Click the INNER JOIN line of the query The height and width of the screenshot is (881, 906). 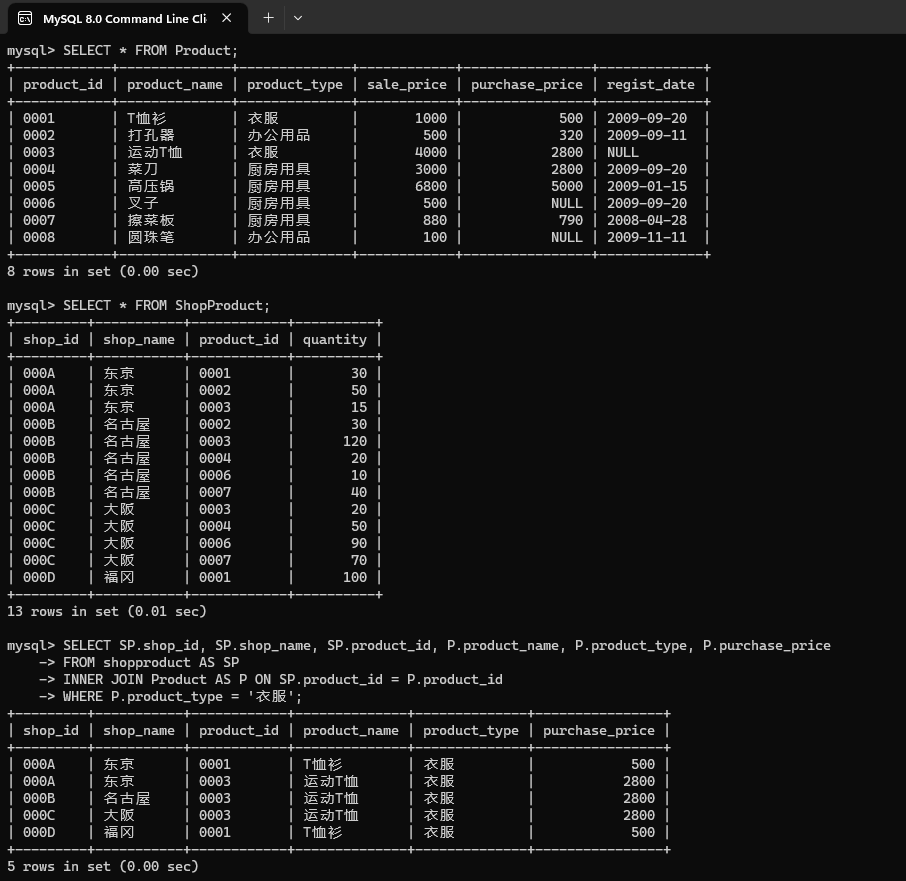pos(282,679)
